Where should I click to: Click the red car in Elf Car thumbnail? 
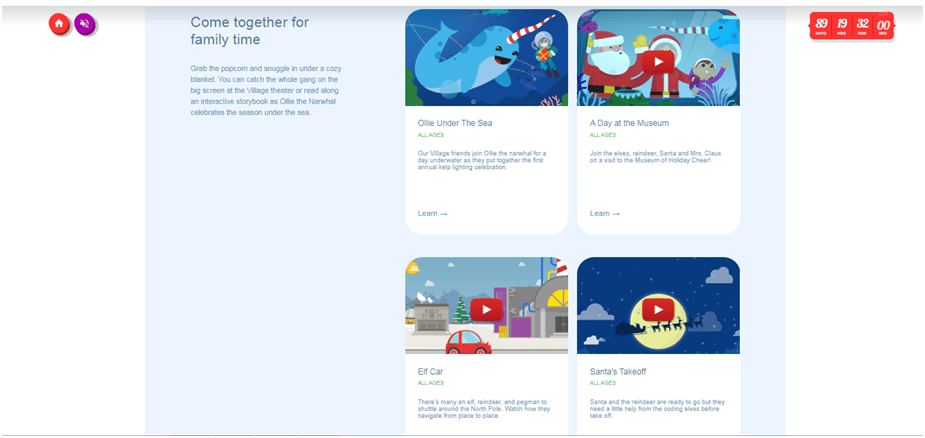pyautogui.click(x=468, y=342)
